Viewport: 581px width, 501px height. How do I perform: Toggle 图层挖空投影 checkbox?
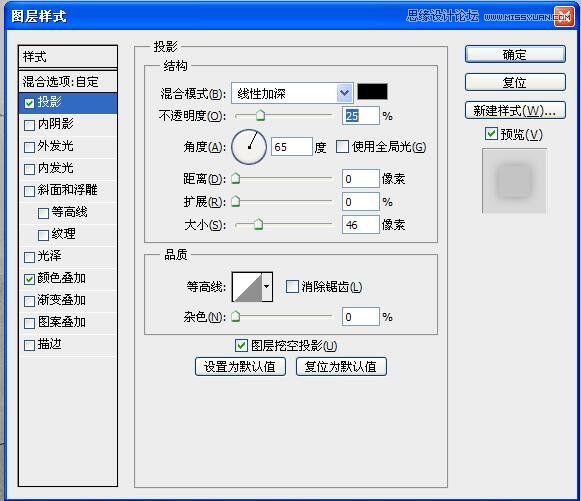[241, 345]
